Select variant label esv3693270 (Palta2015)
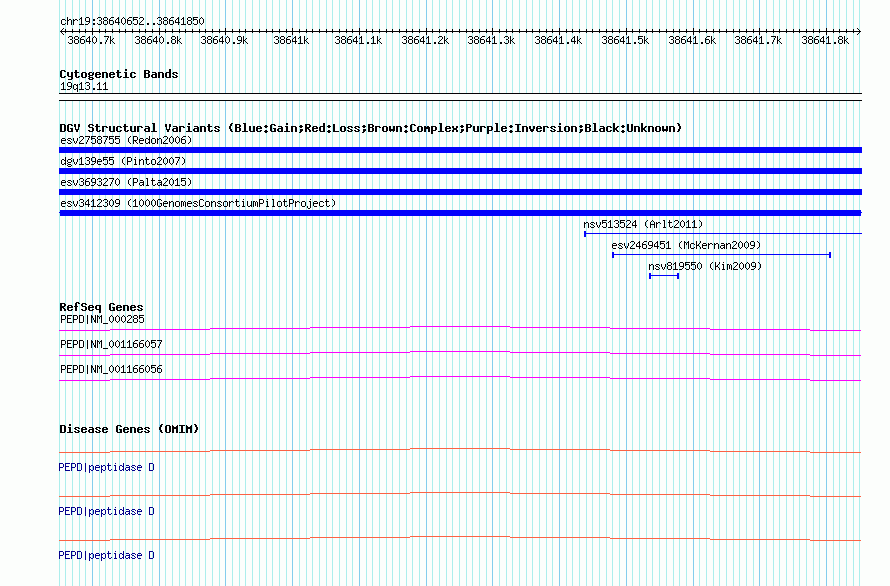The image size is (890, 586). pos(126,182)
